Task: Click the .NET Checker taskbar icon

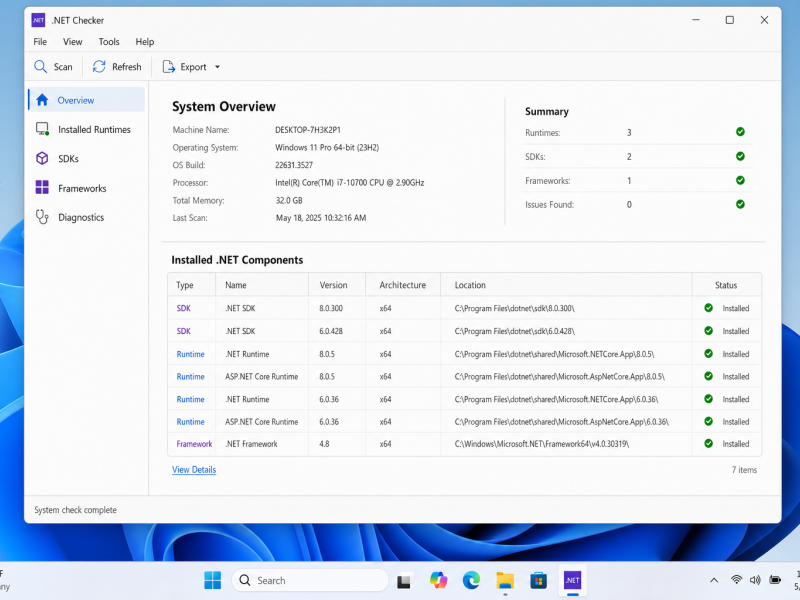Action: 572,580
